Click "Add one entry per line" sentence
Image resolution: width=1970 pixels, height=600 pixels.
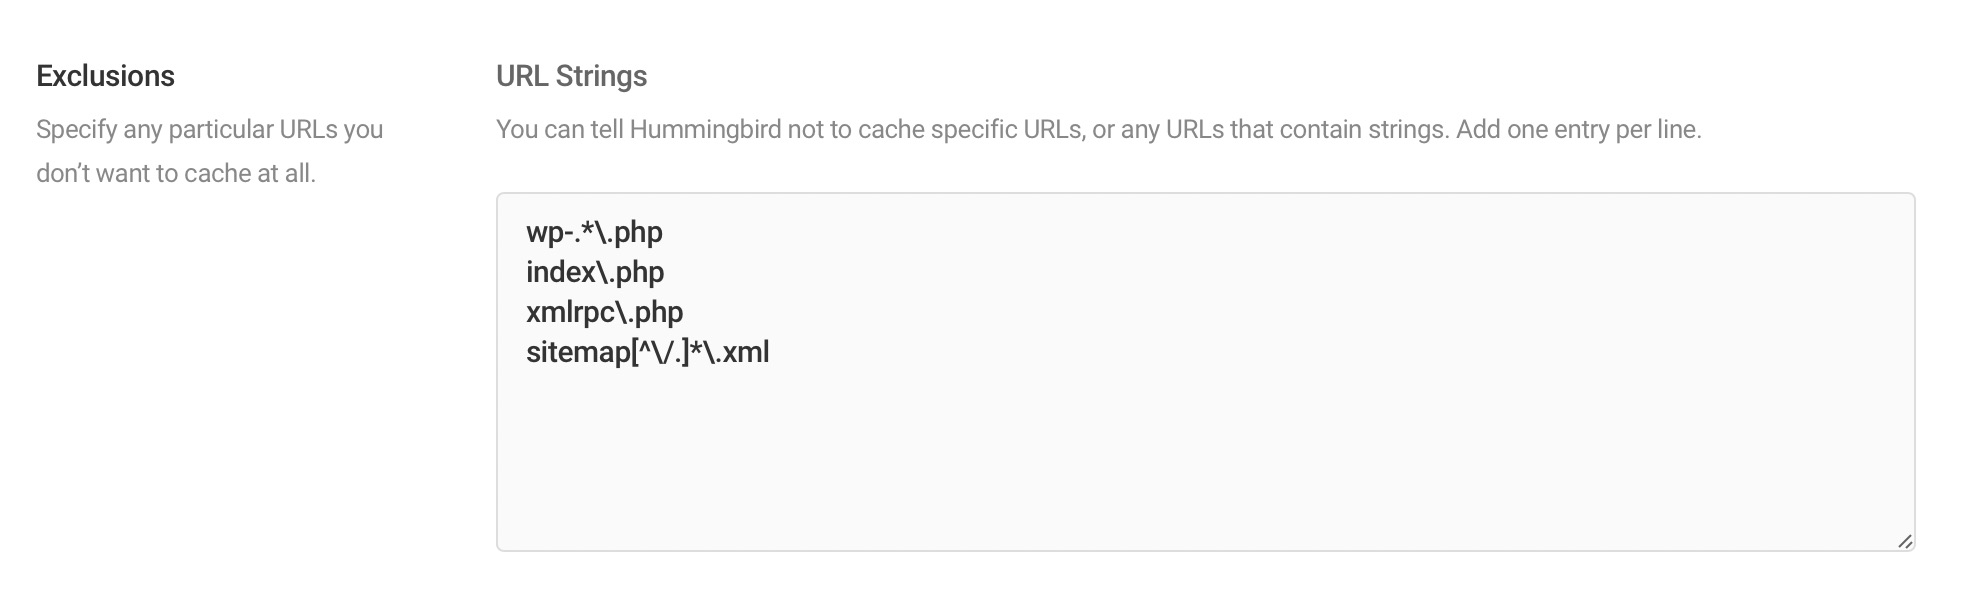[x=1578, y=130]
